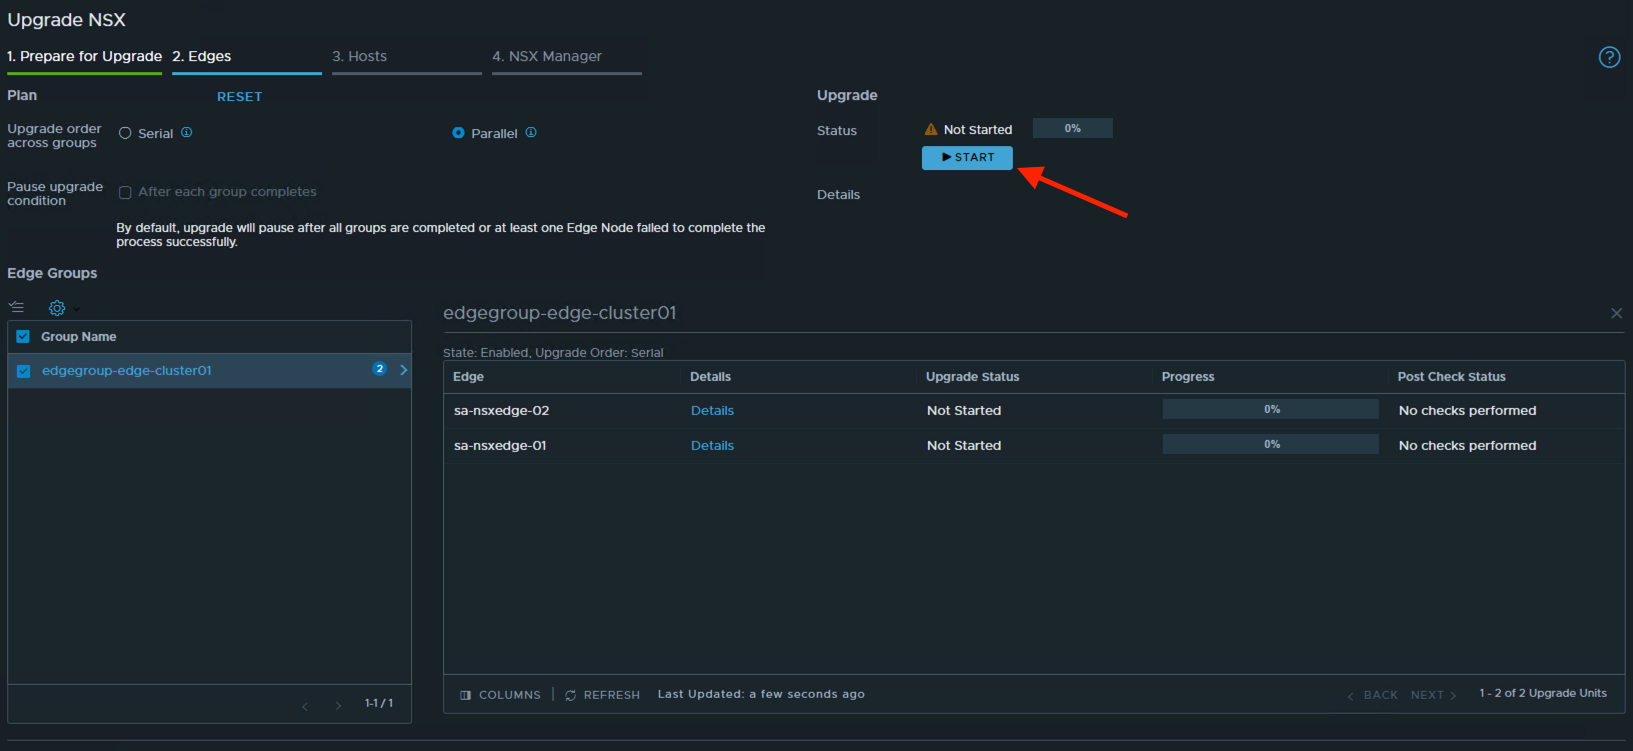The width and height of the screenshot is (1633, 751).
Task: Go to the previous page of Edge Groups
Action: pos(305,706)
